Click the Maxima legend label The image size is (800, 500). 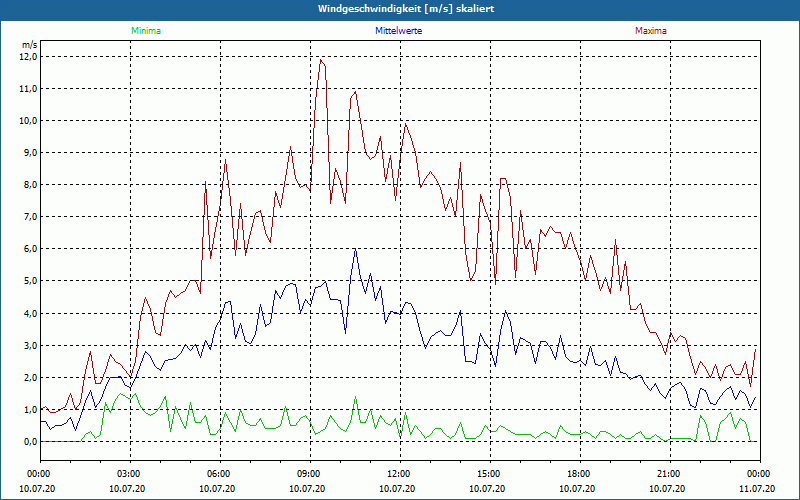tap(651, 31)
